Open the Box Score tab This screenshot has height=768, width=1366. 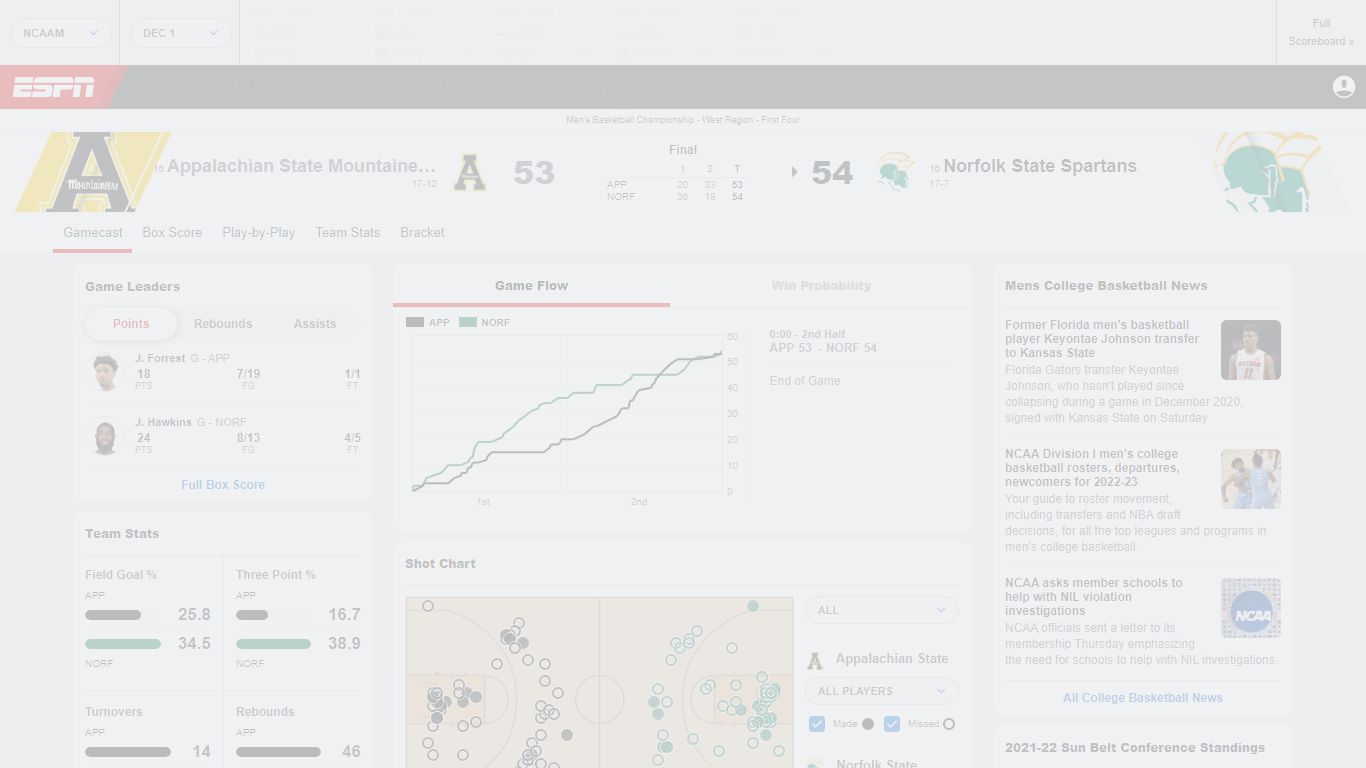tap(172, 233)
